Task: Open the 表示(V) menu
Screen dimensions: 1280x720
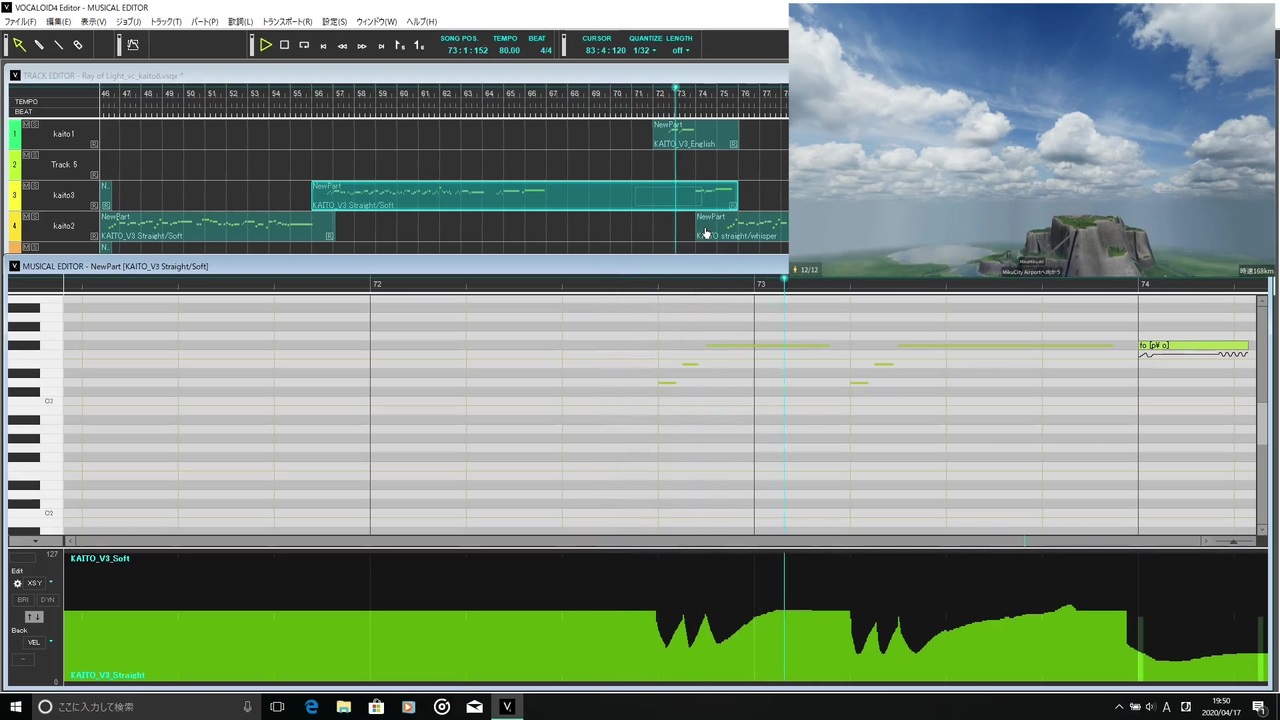Action: (x=93, y=22)
